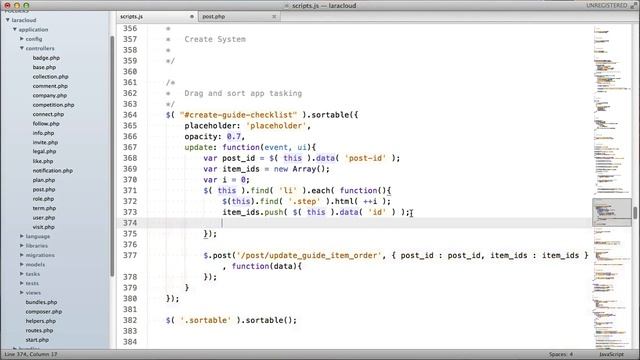Open like.php file
Screen dimensions: 640x360
(x=43, y=161)
